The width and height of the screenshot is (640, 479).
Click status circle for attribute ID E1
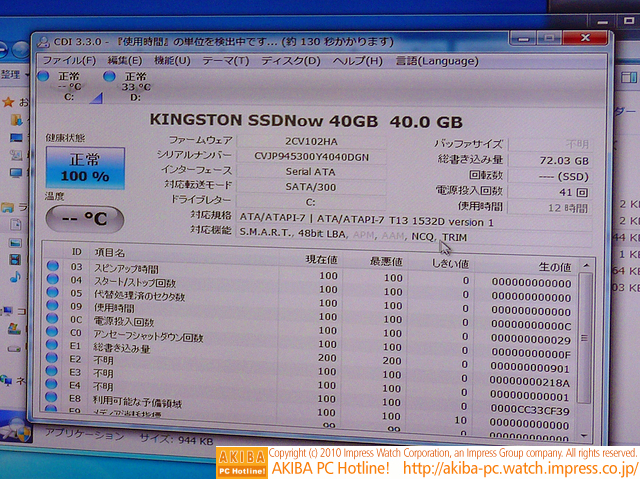pos(53,349)
